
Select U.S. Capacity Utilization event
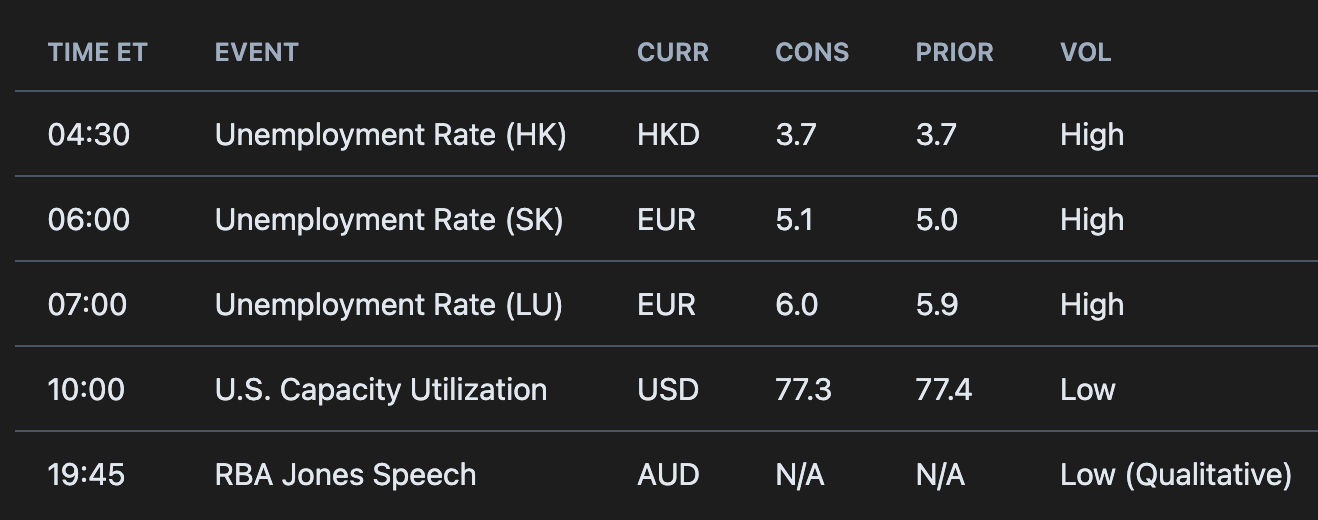381,390
